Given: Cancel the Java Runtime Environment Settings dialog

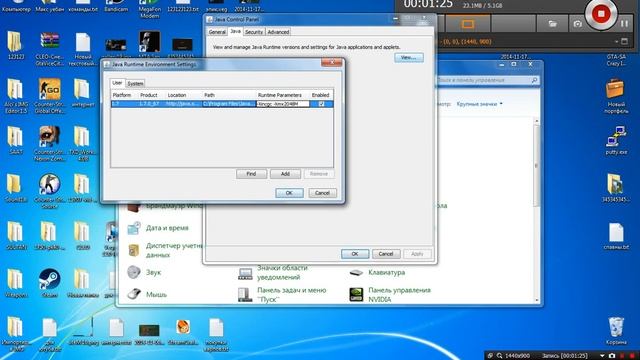Looking at the screenshot, I should pos(322,193).
